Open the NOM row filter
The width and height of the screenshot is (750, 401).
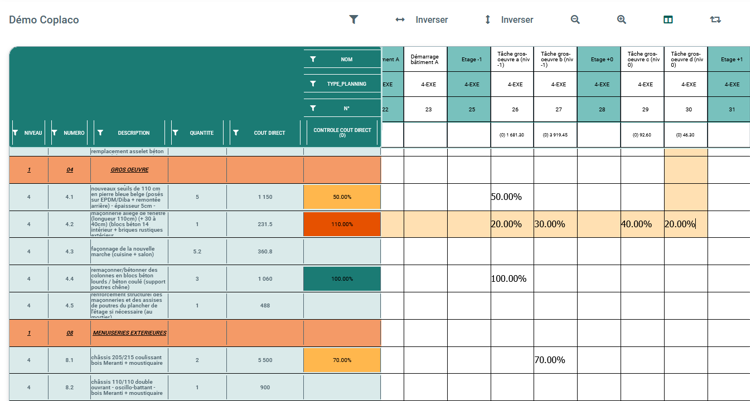[x=313, y=59]
